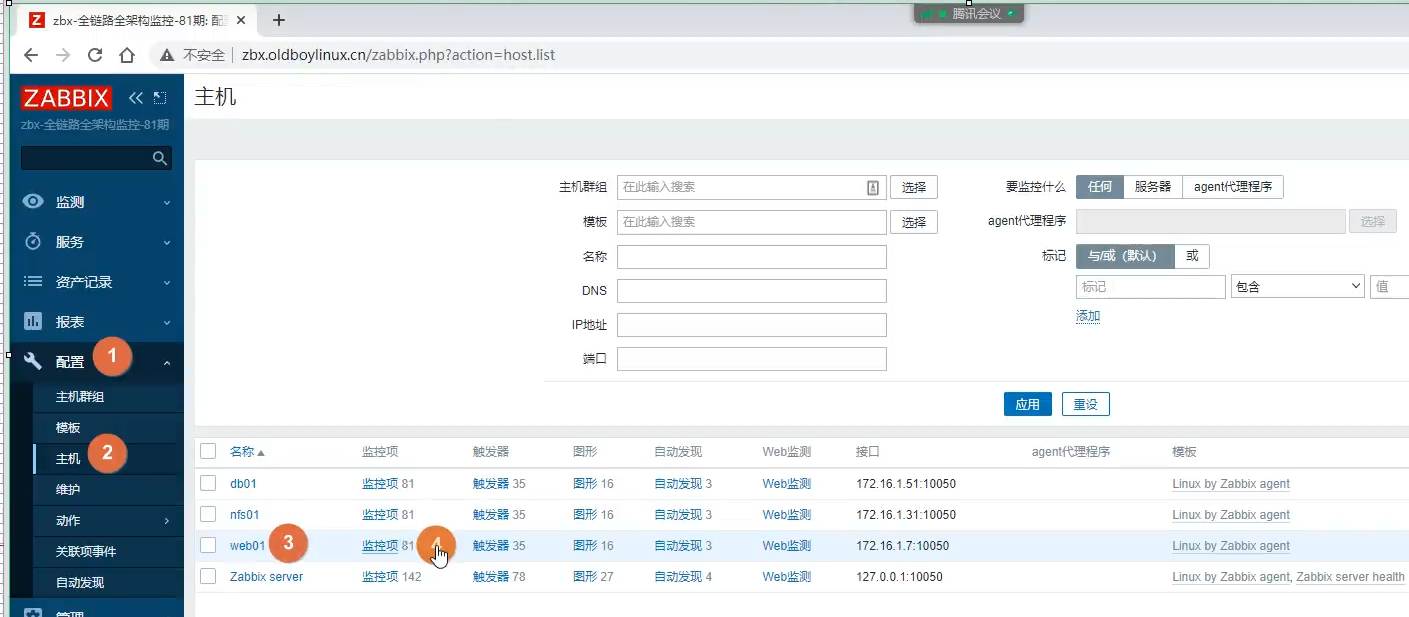Open the 包含 tag operator dropdown

coord(1298,287)
